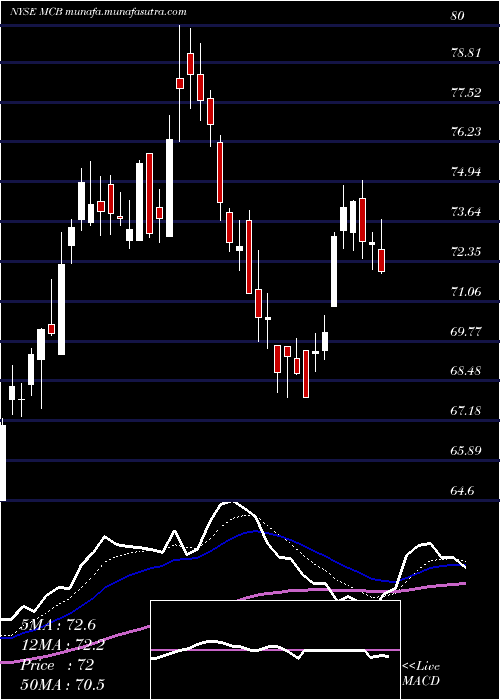
Task: Click the 64.6 price axis label
Action: [x=462, y=491]
